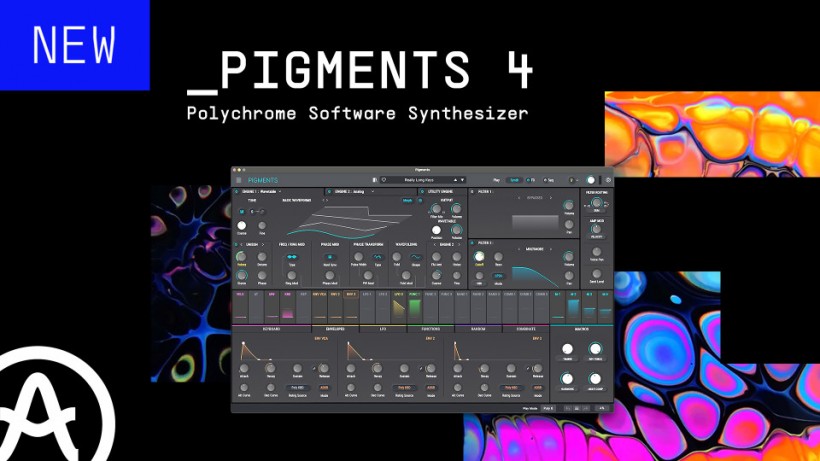Open the settings gear icon in the top bar

pos(607,180)
